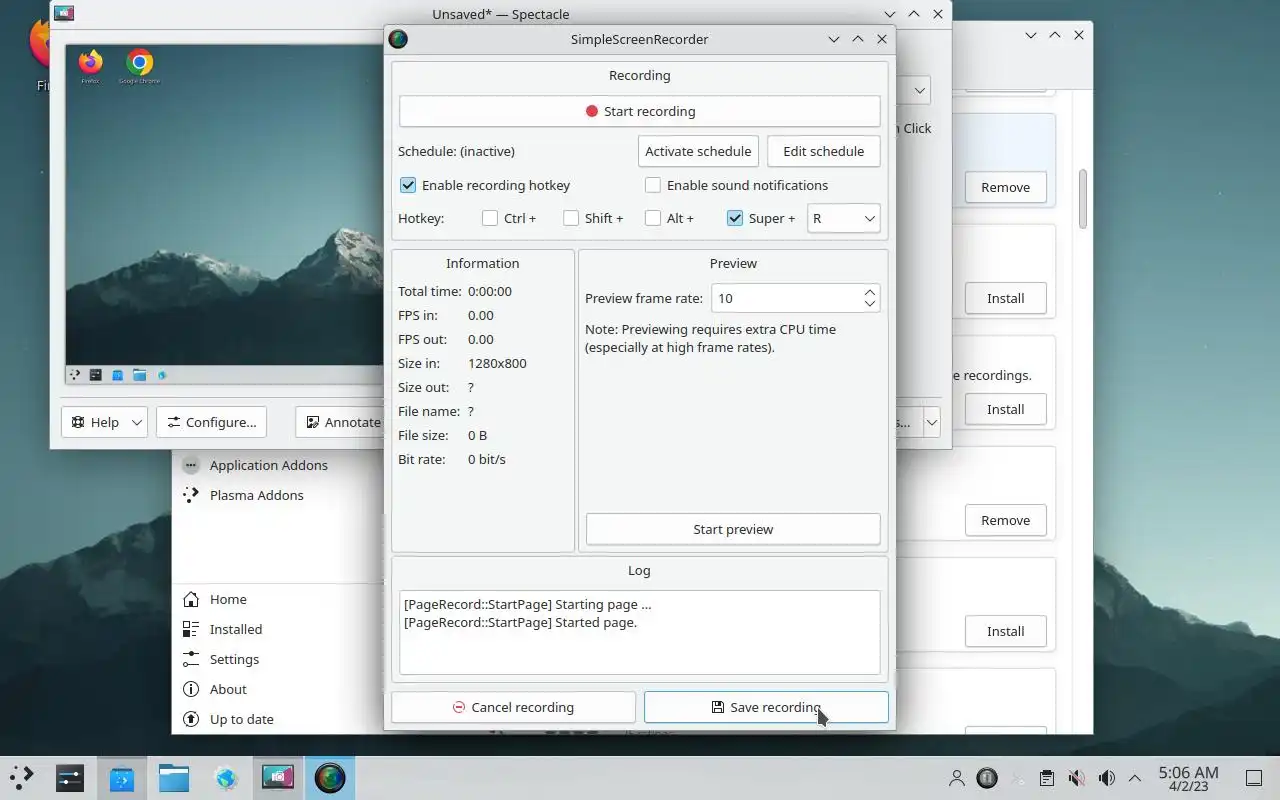Click the Start recording button

pyautogui.click(x=639, y=111)
